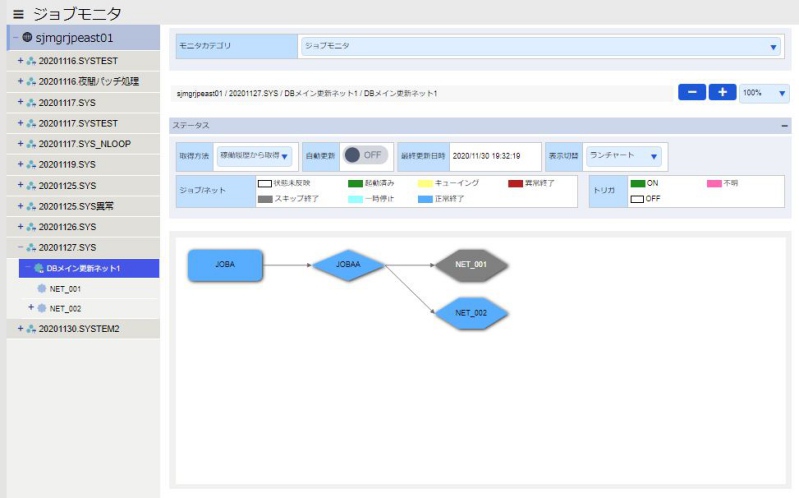Click the breadcrumb path sjmgrjpeast01 / 20201127.SYS
This screenshot has height=498, width=799.
(227, 94)
